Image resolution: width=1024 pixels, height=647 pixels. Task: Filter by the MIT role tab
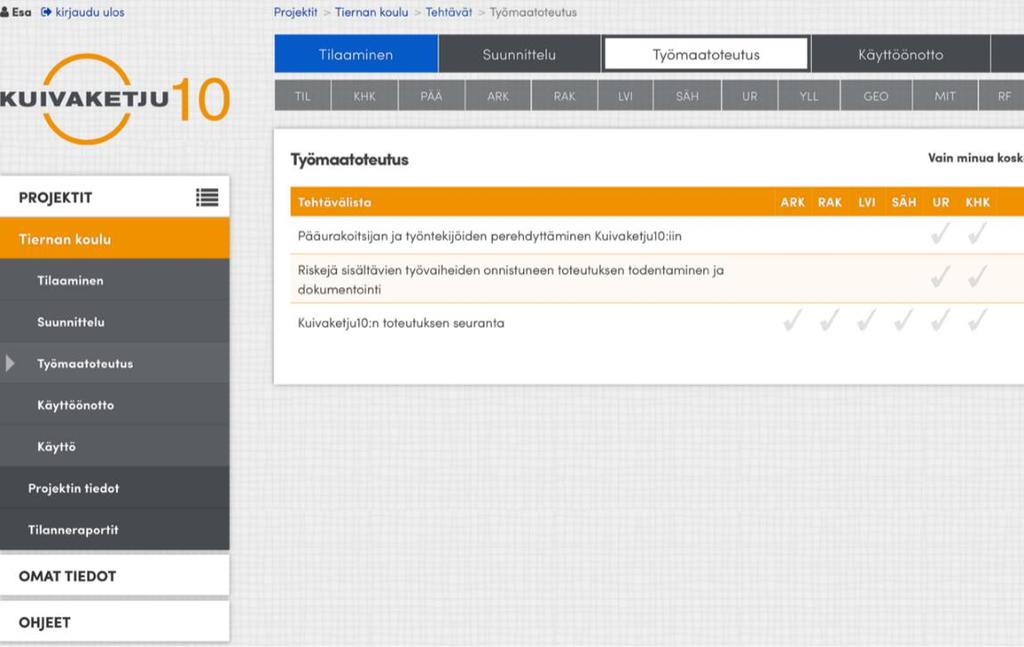click(x=945, y=96)
